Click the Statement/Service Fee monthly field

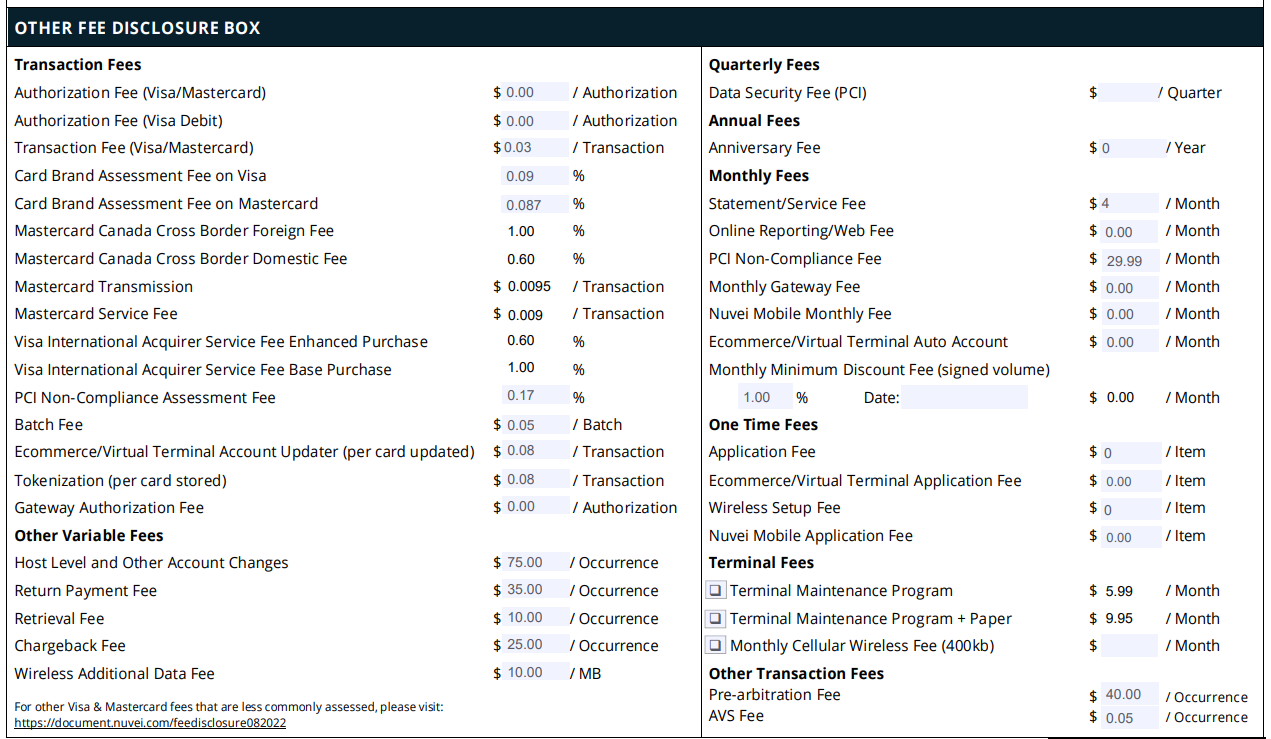pyautogui.click(x=1128, y=204)
